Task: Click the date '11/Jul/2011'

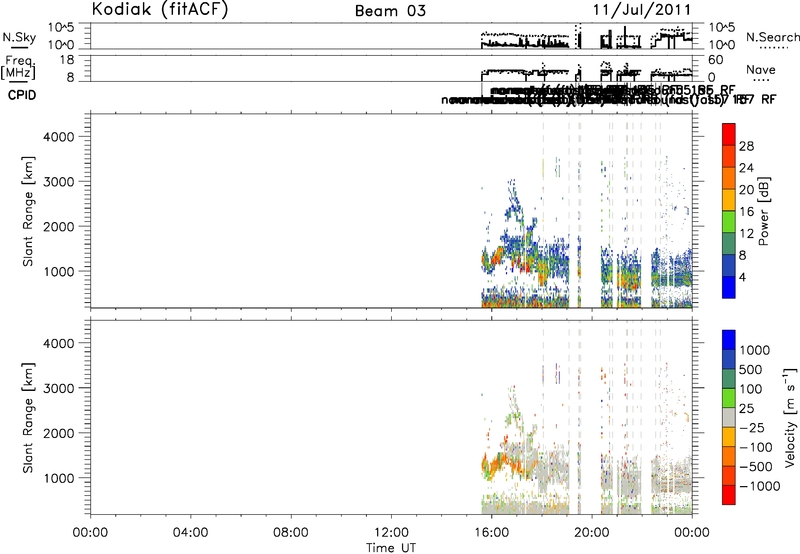Action: click(x=642, y=10)
